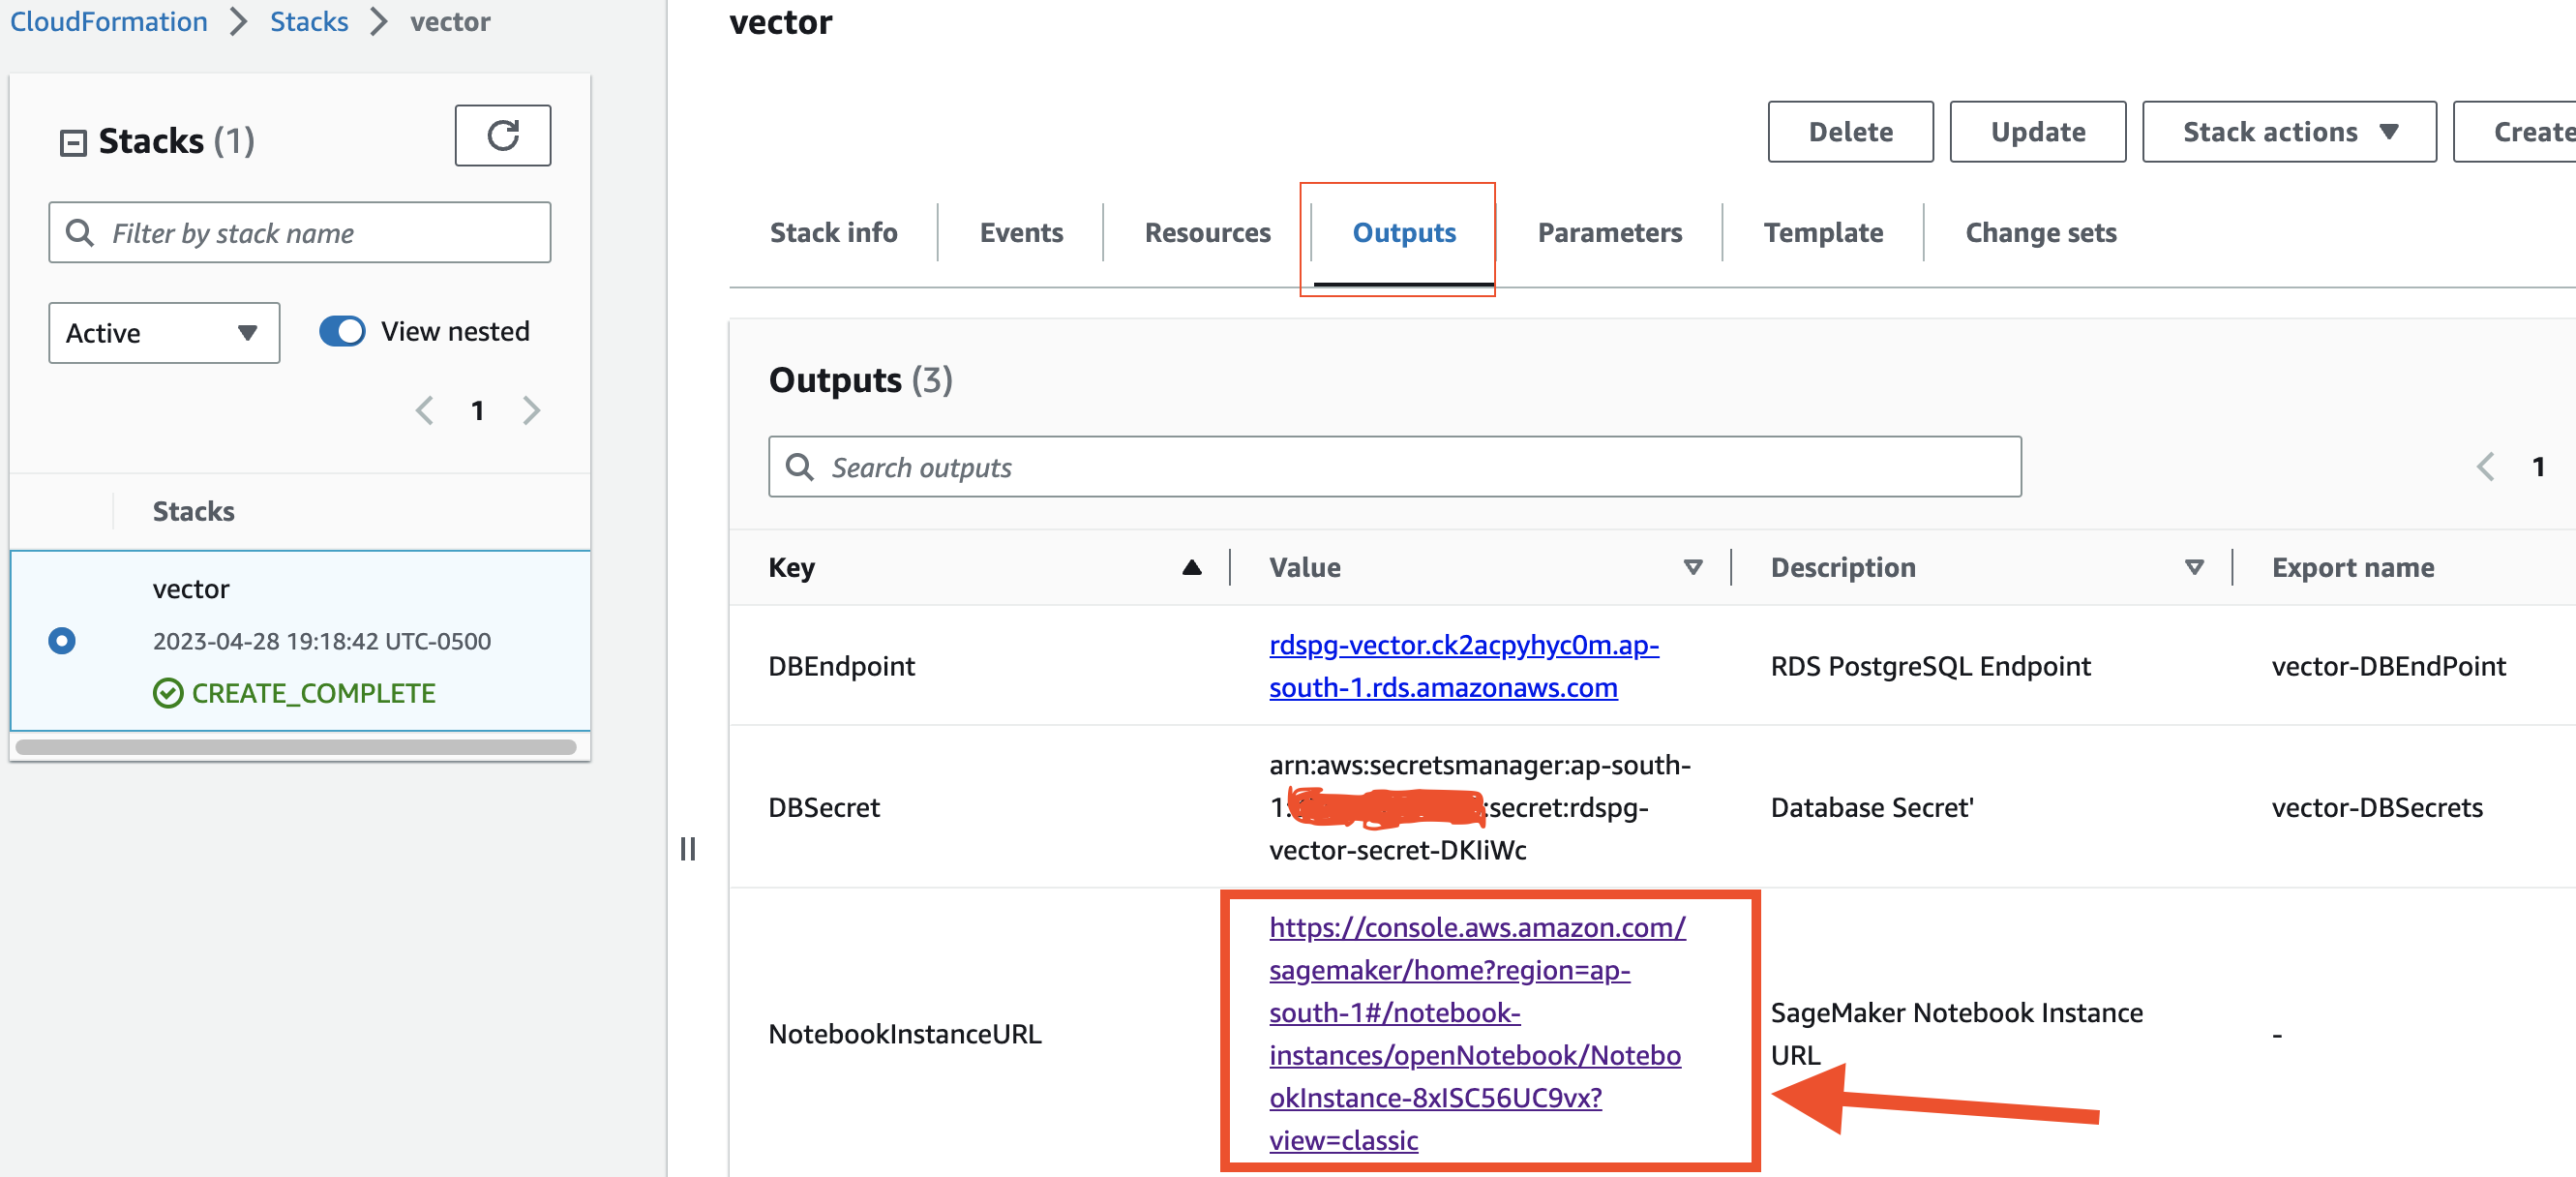The width and height of the screenshot is (2576, 1177).
Task: Click the panel divider resize handle
Action: [688, 849]
